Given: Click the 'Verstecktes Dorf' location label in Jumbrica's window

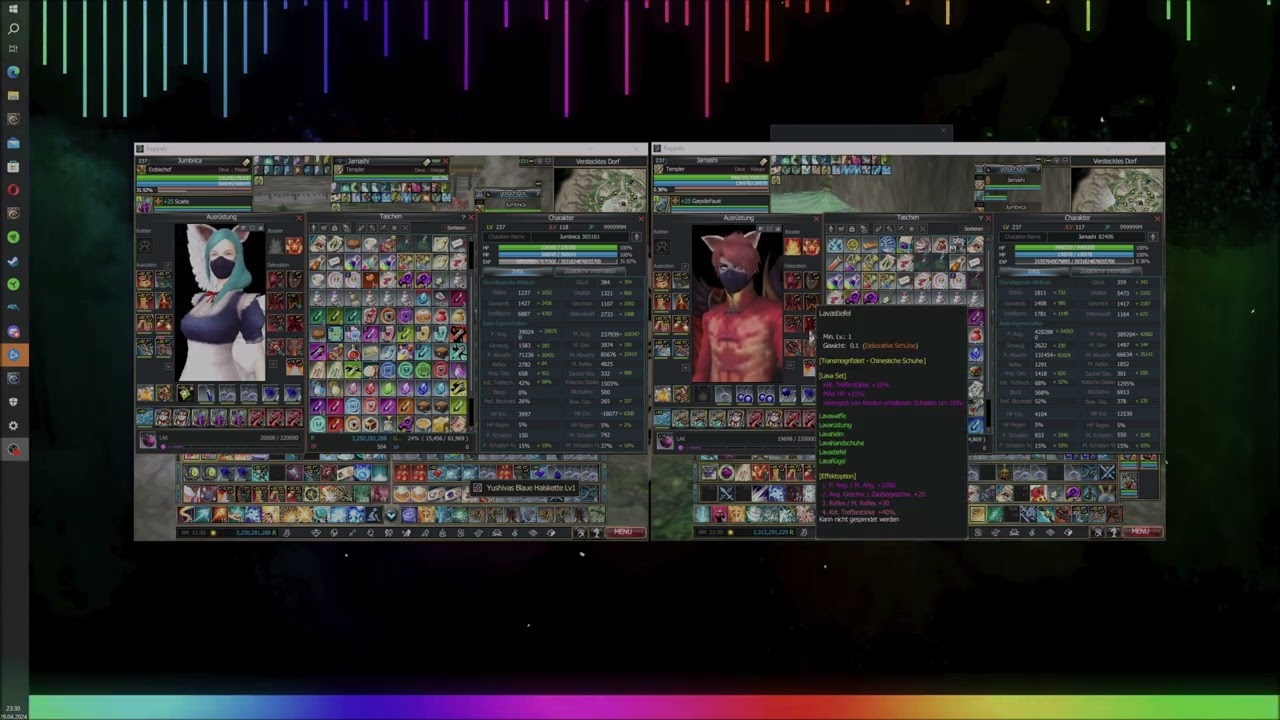Looking at the screenshot, I should click(598, 161).
